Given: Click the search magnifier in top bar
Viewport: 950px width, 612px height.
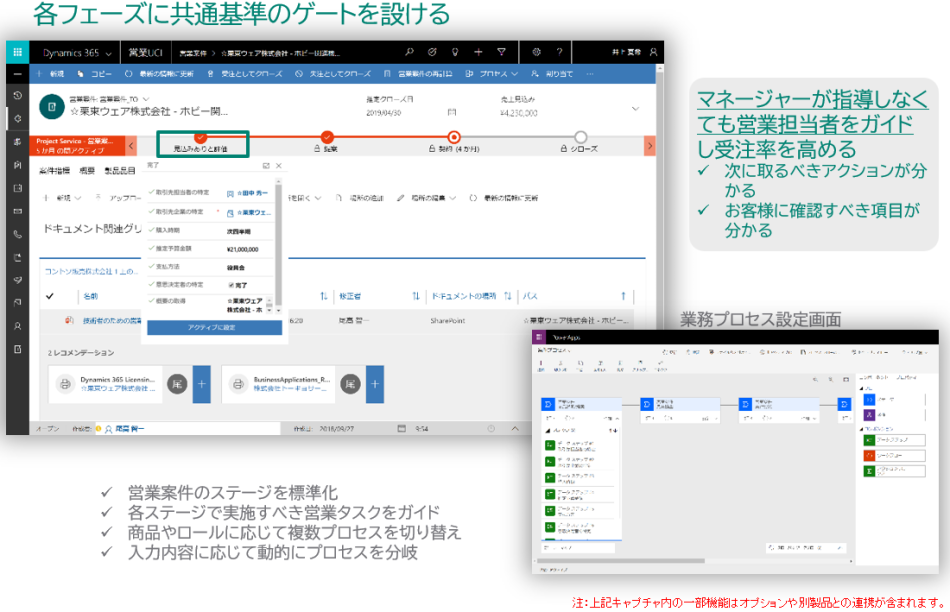Looking at the screenshot, I should tap(409, 52).
